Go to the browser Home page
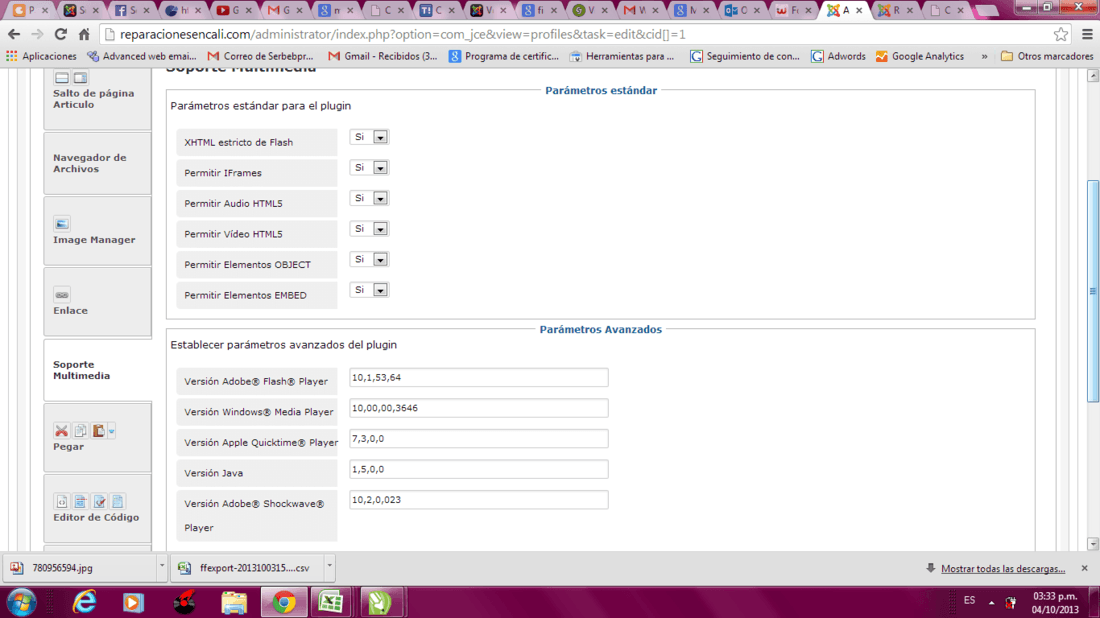 84,34
